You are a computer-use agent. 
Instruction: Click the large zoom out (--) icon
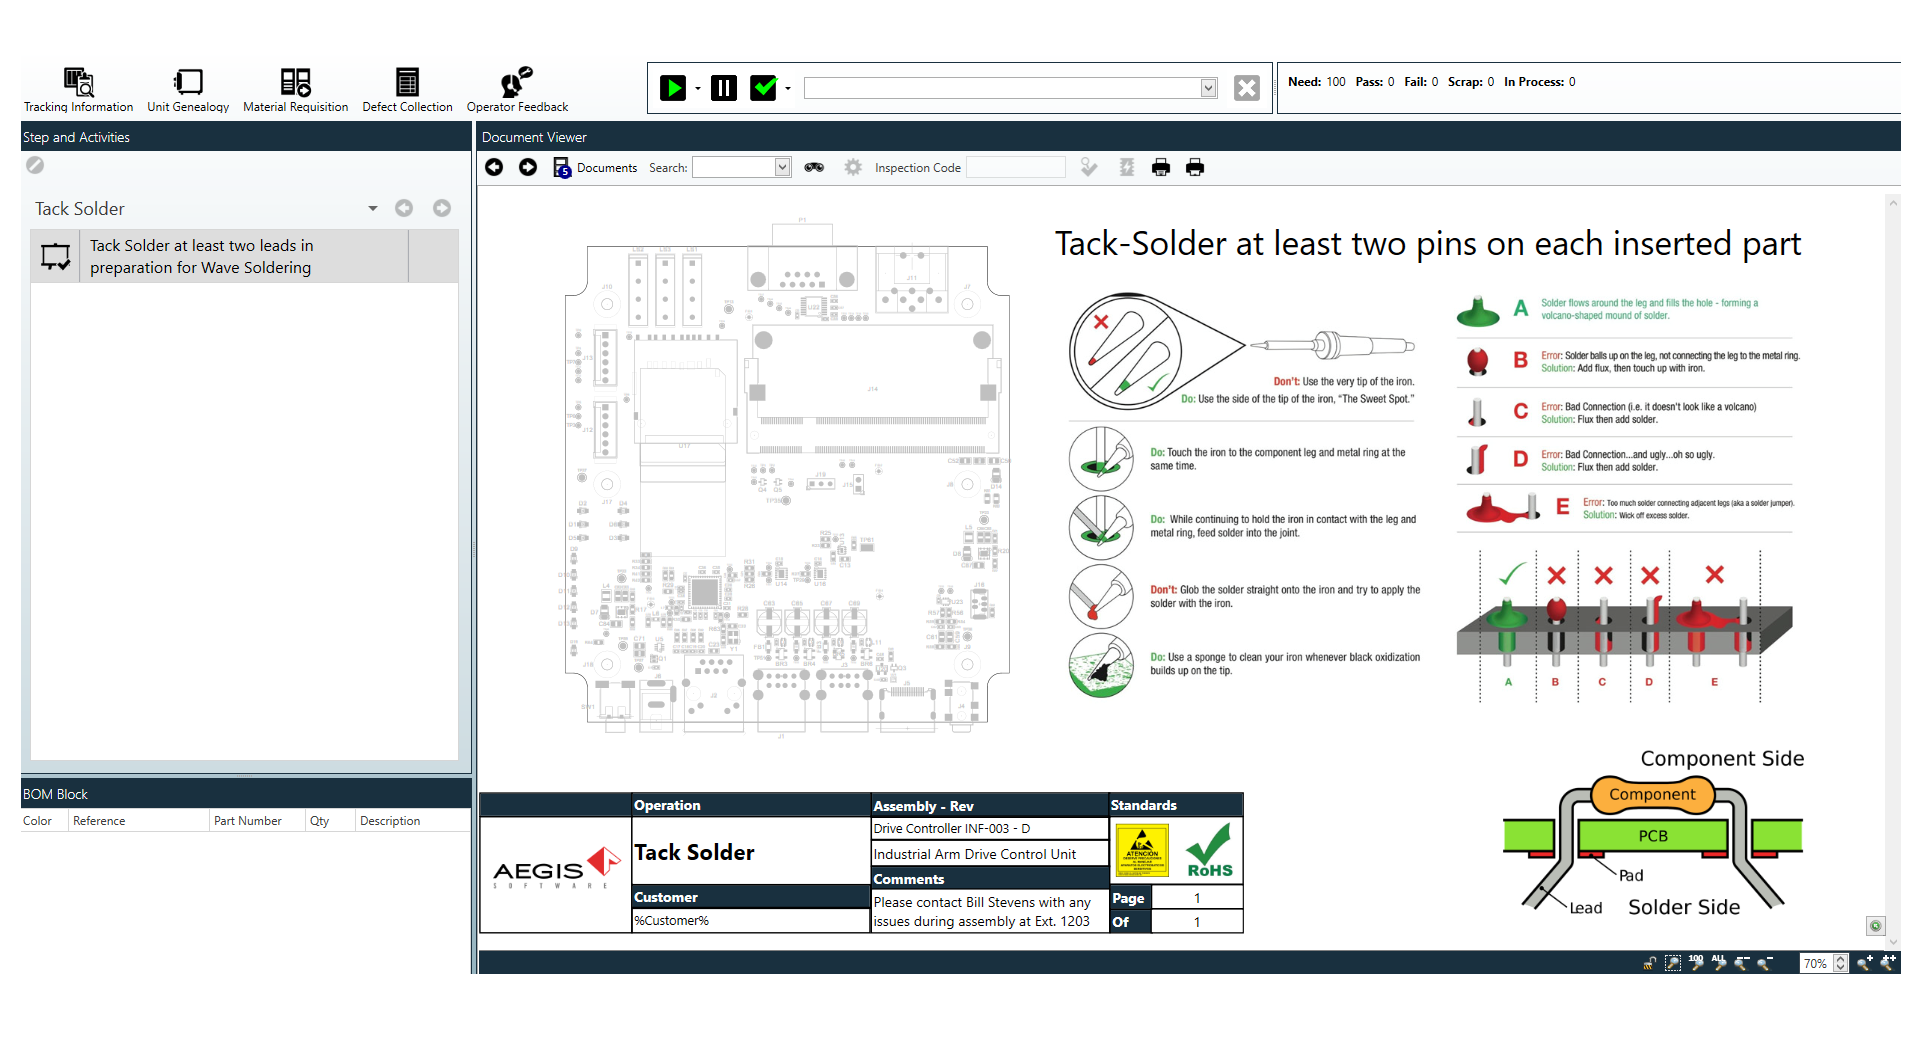[1742, 963]
